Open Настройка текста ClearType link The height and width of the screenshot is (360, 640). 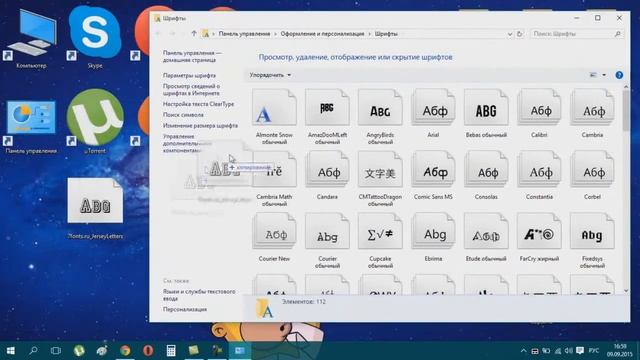pyautogui.click(x=198, y=104)
